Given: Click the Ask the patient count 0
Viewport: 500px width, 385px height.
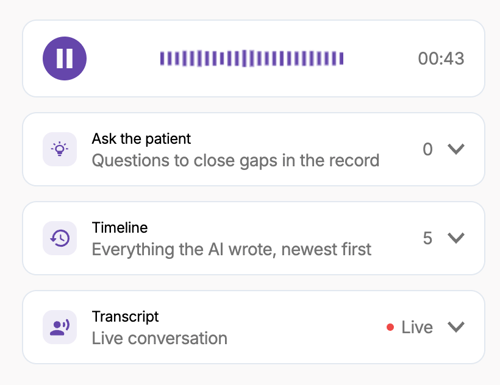Looking at the screenshot, I should click(x=428, y=149).
